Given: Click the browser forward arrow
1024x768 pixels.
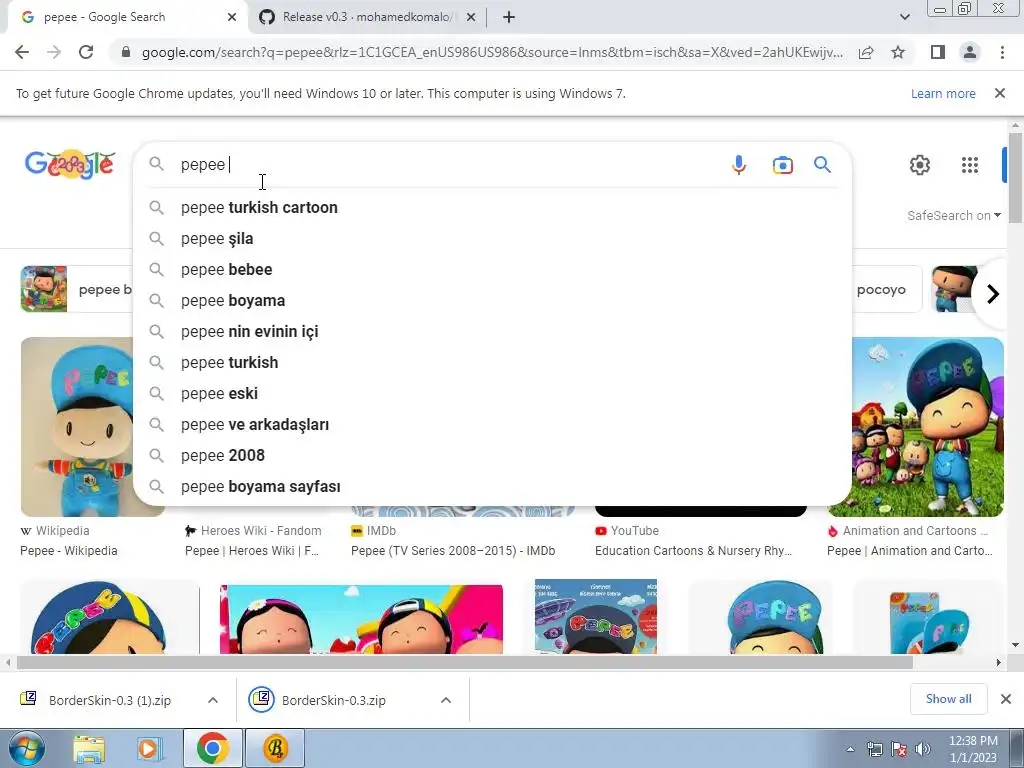Looking at the screenshot, I should click(x=54, y=52).
